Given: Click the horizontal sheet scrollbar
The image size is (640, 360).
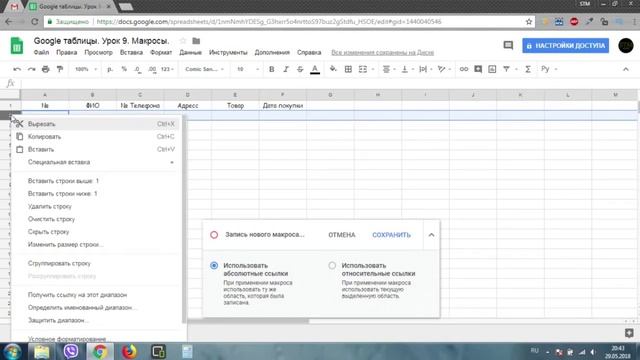Looking at the screenshot, I should (x=248, y=321).
